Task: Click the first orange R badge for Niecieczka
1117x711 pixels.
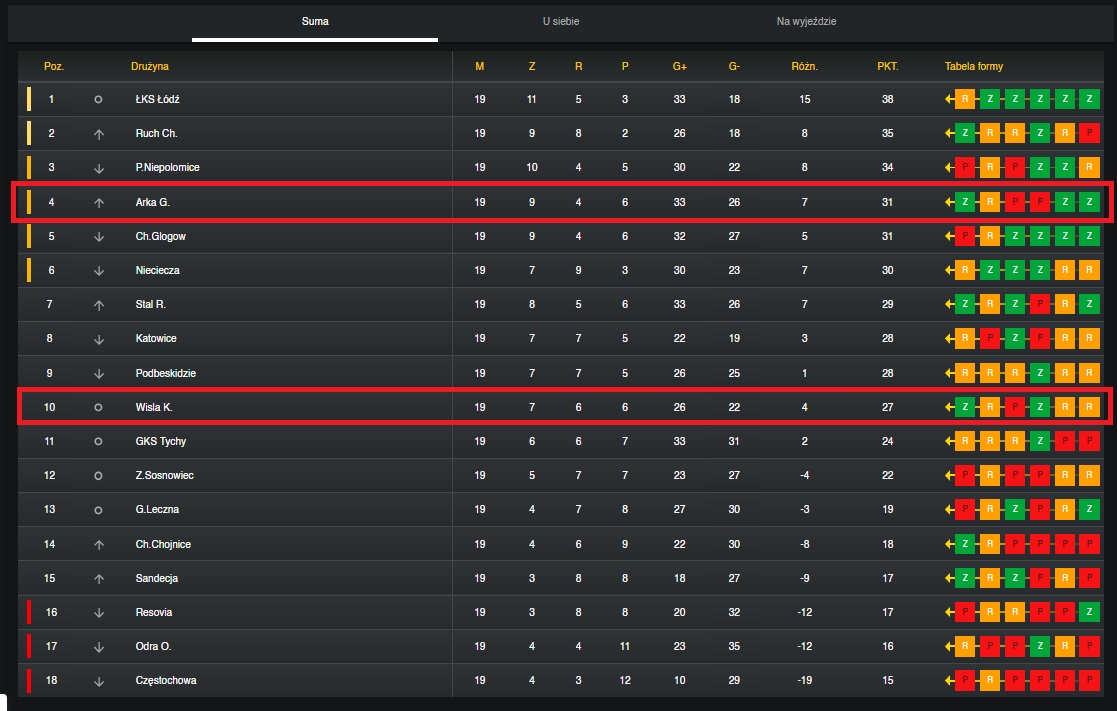Action: click(965, 270)
